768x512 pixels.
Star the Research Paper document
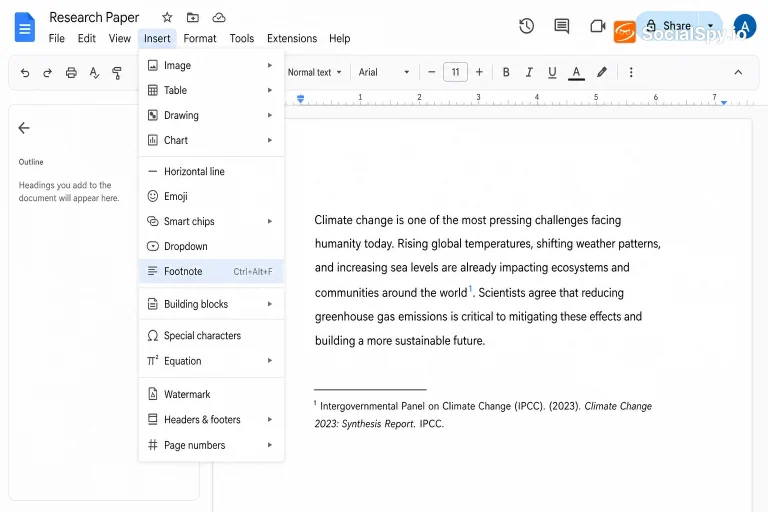pos(167,18)
